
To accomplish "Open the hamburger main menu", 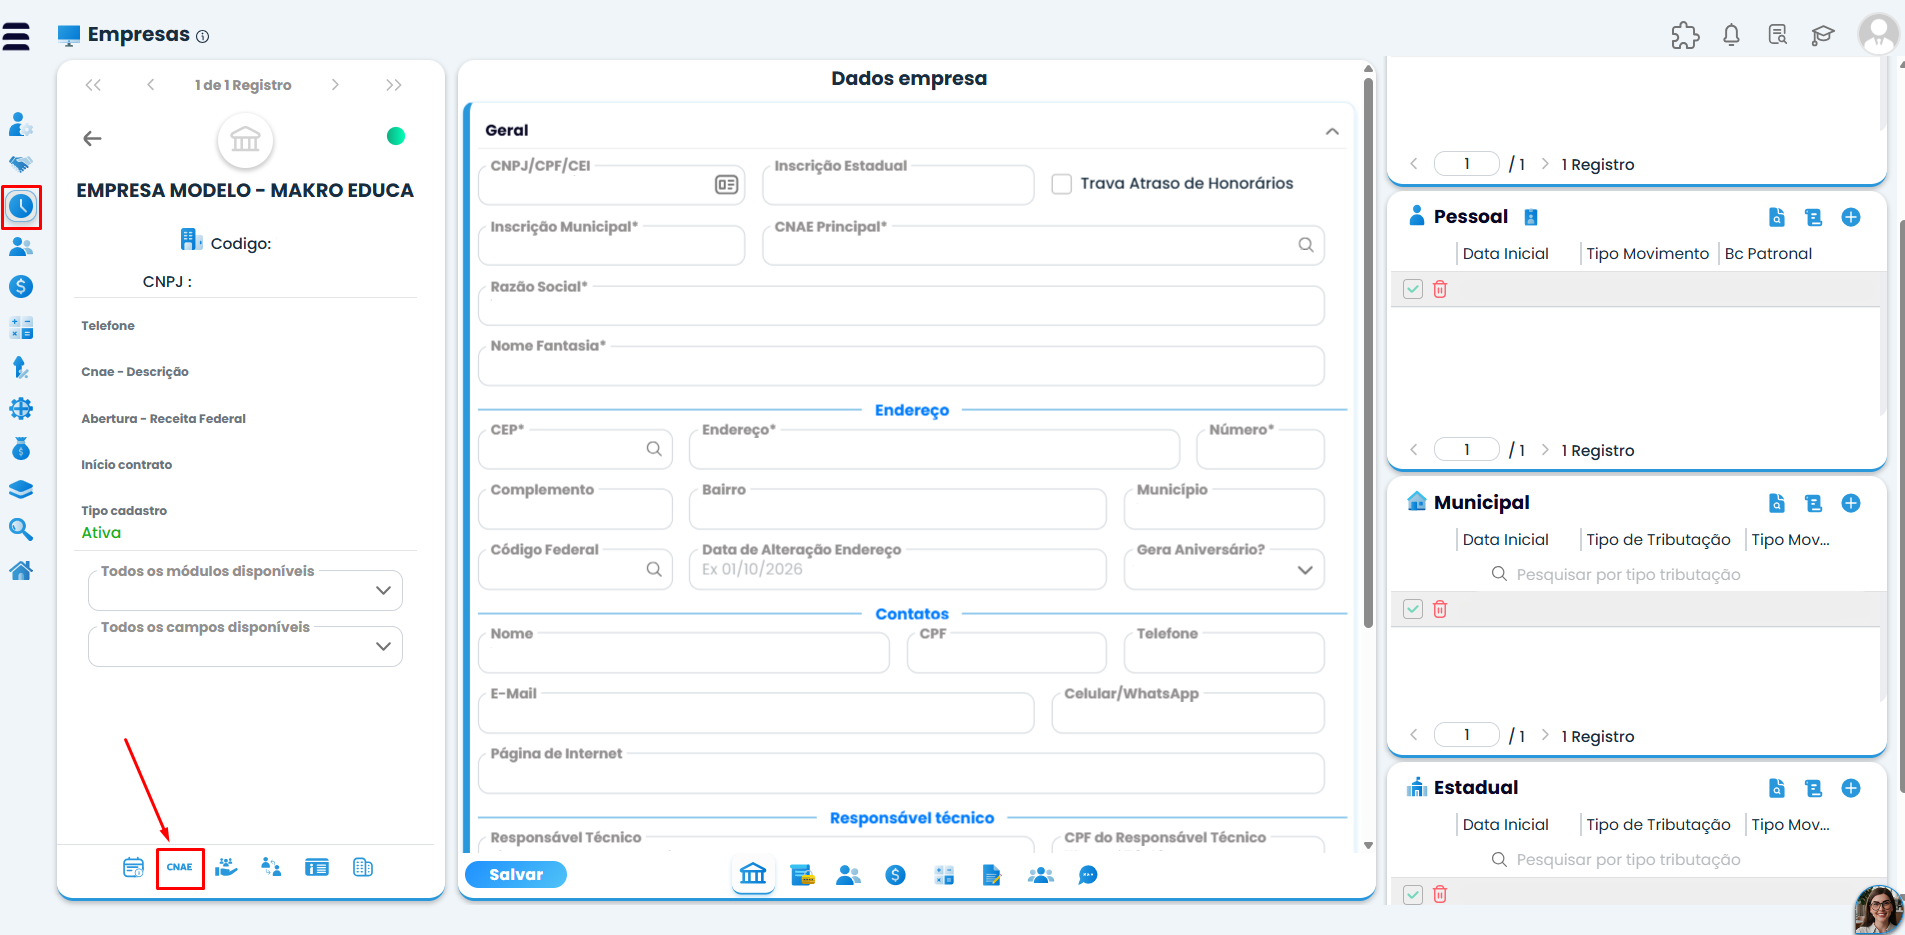I will point(16,37).
